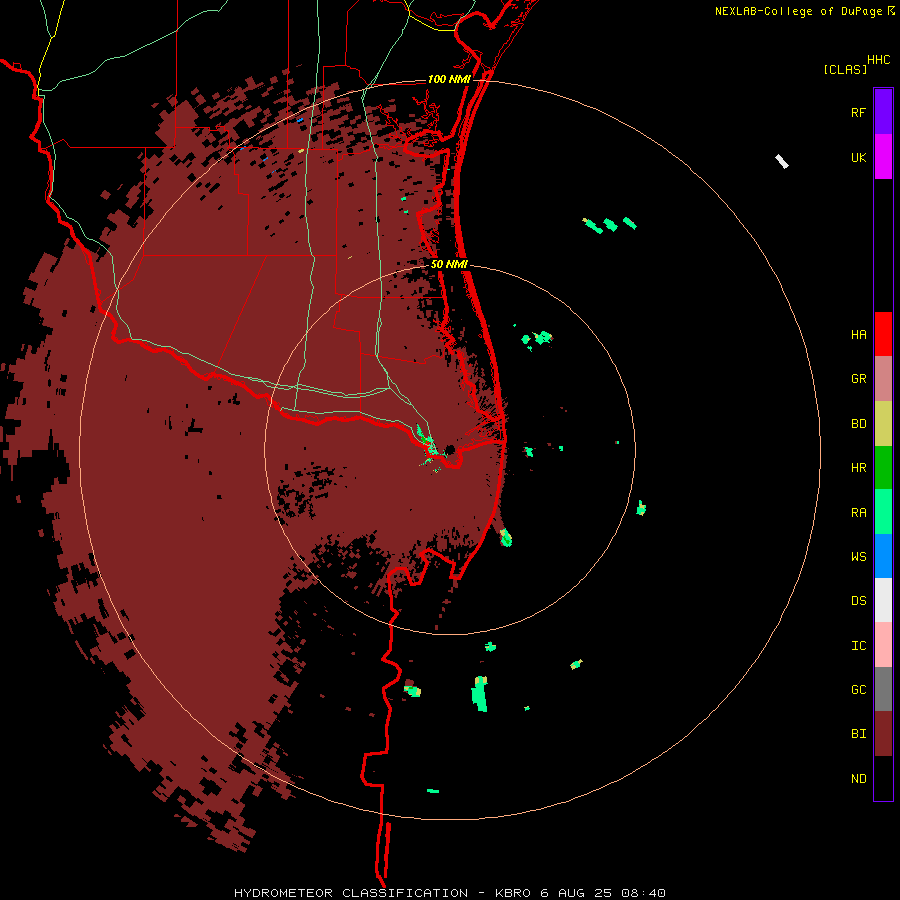Click the GC legend label
The width and height of the screenshot is (900, 900).
(858, 690)
